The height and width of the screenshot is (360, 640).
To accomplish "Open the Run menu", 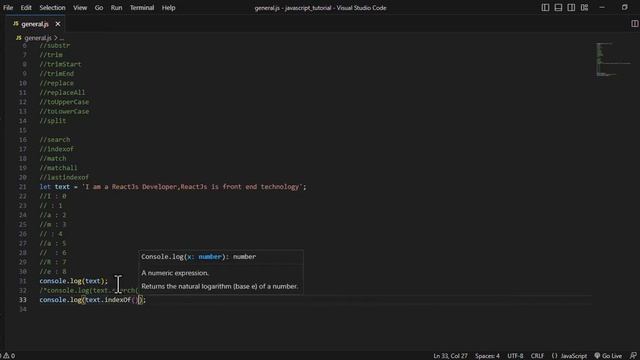I will tap(116, 8).
